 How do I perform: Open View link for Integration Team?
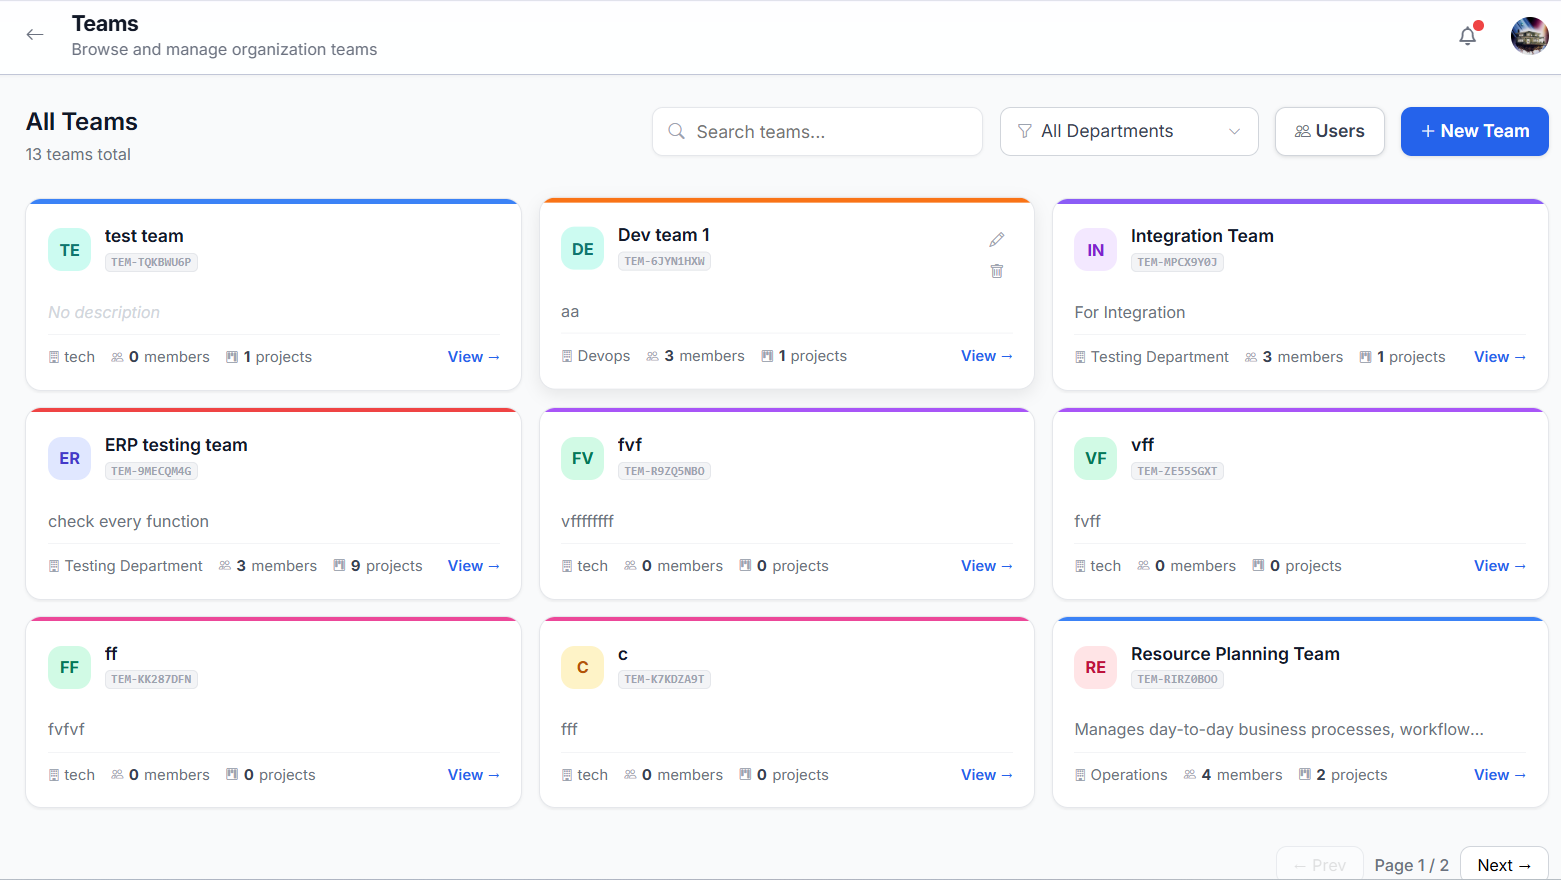[x=1499, y=357]
